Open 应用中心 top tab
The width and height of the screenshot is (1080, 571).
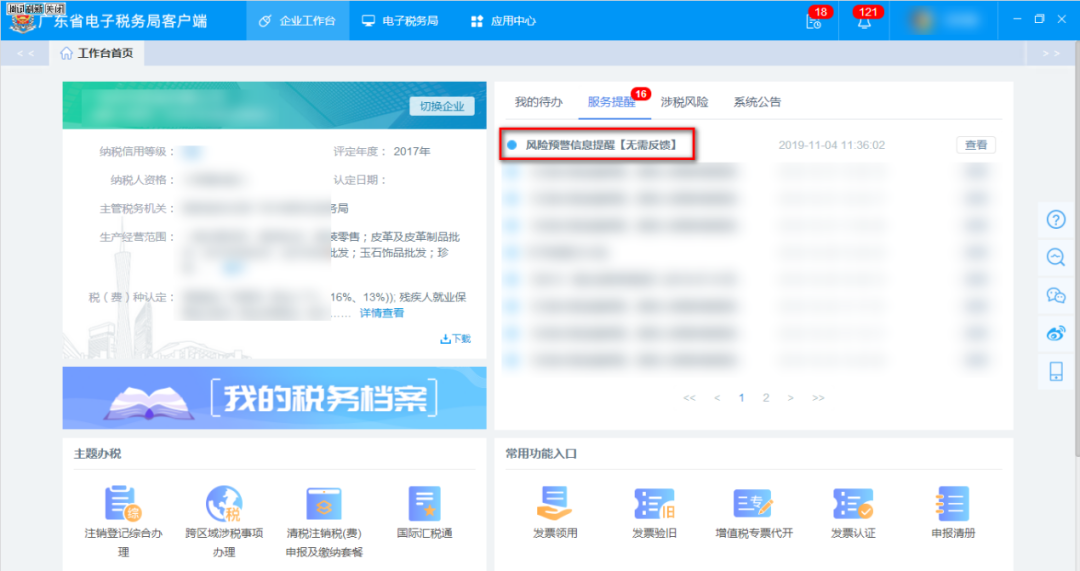tap(503, 21)
